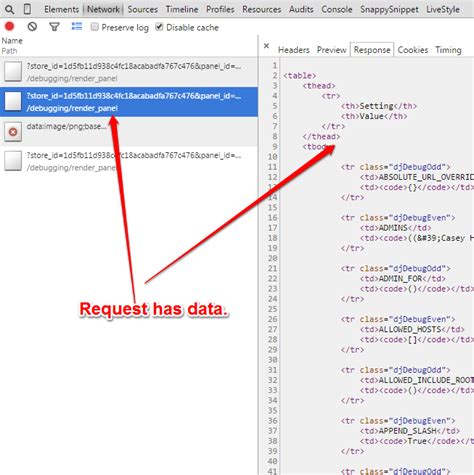
Task: Click the magnifier inspect element icon
Action: point(10,10)
